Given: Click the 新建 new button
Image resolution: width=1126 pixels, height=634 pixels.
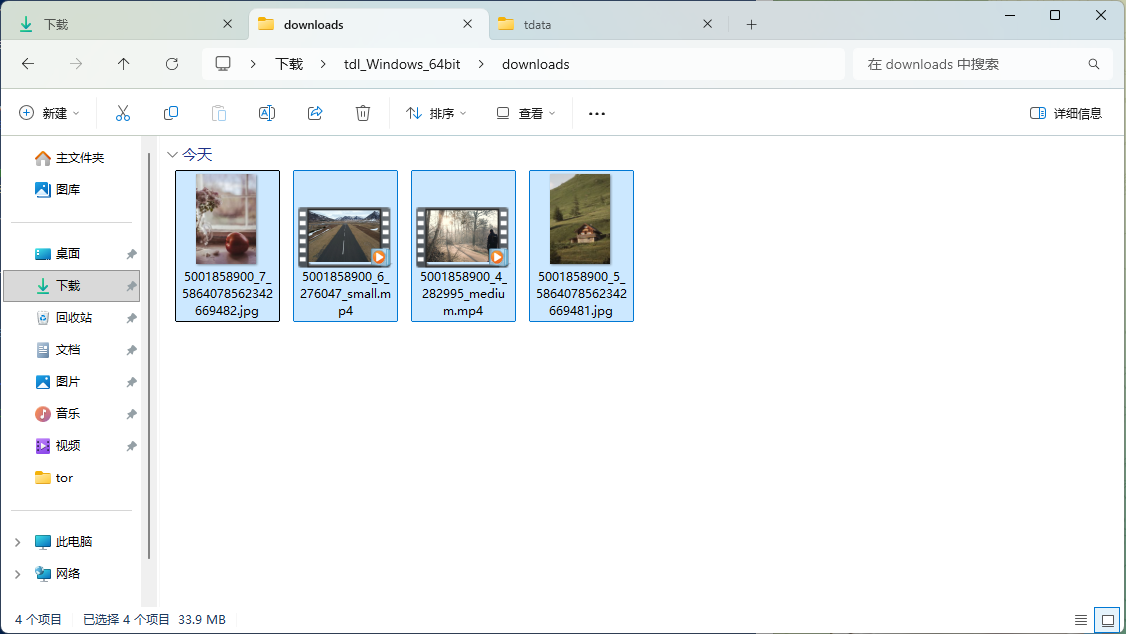Looking at the screenshot, I should [x=49, y=114].
